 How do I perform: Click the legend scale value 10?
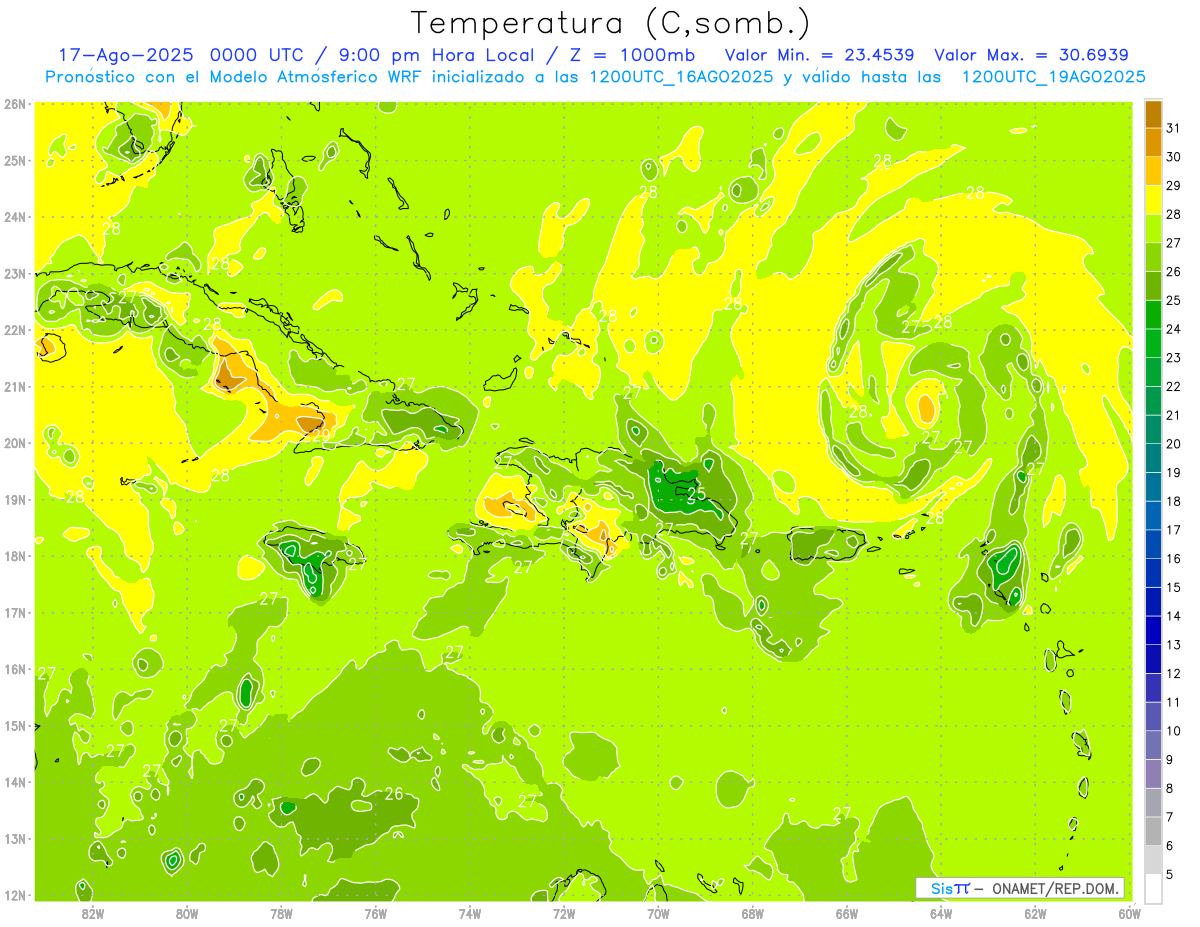tap(1173, 731)
